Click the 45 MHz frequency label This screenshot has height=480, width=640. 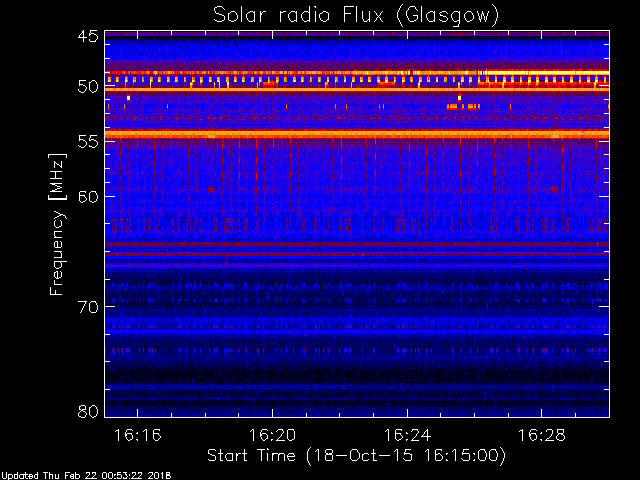(88, 36)
